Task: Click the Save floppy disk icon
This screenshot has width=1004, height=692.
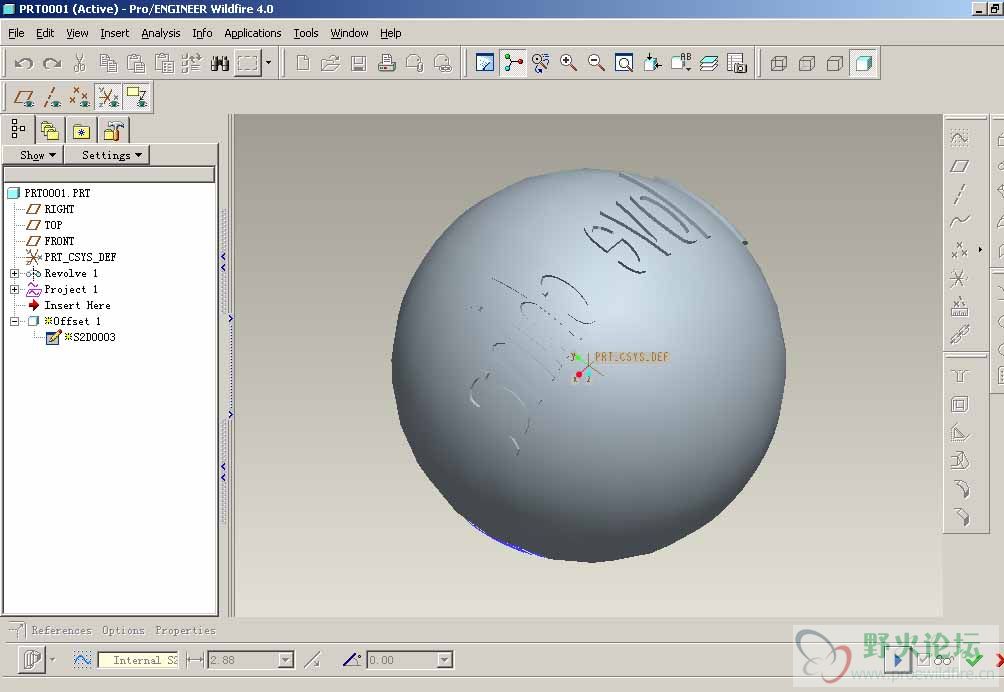Action: click(359, 63)
